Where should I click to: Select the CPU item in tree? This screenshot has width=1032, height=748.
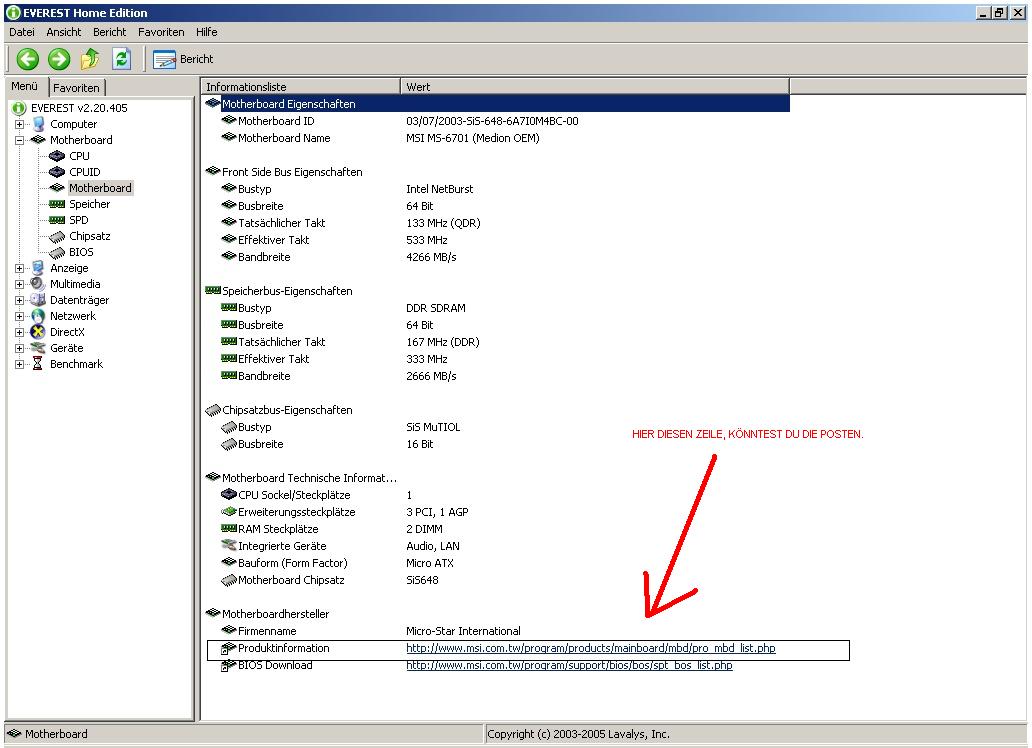[79, 156]
